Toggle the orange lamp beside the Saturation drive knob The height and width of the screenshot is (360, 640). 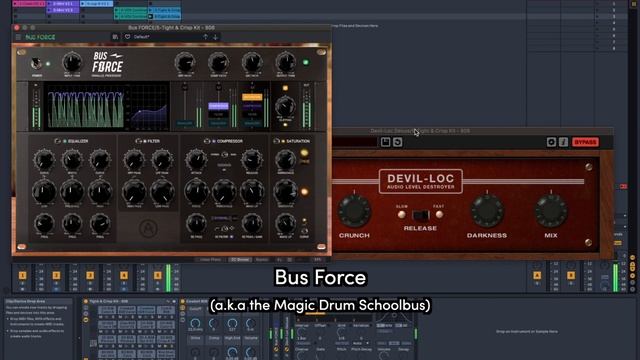[304, 191]
